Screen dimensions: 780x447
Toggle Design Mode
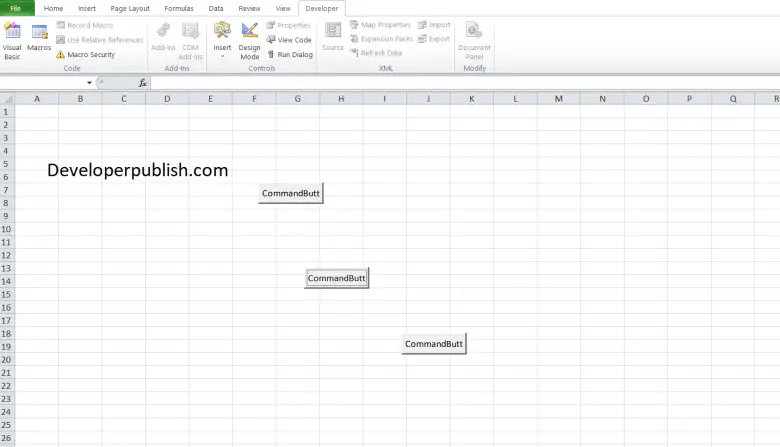point(249,41)
